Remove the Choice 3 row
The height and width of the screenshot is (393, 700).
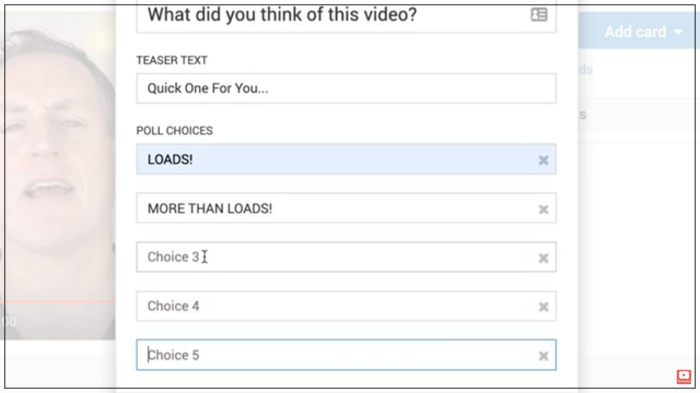tap(543, 258)
